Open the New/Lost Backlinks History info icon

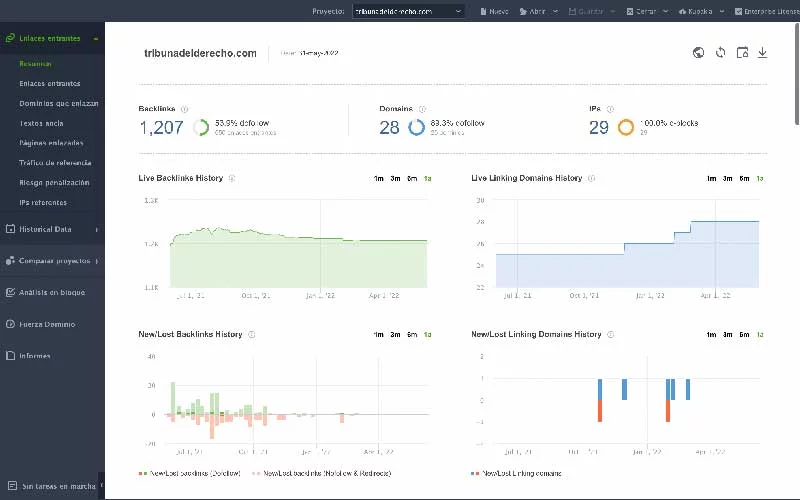[x=252, y=335]
